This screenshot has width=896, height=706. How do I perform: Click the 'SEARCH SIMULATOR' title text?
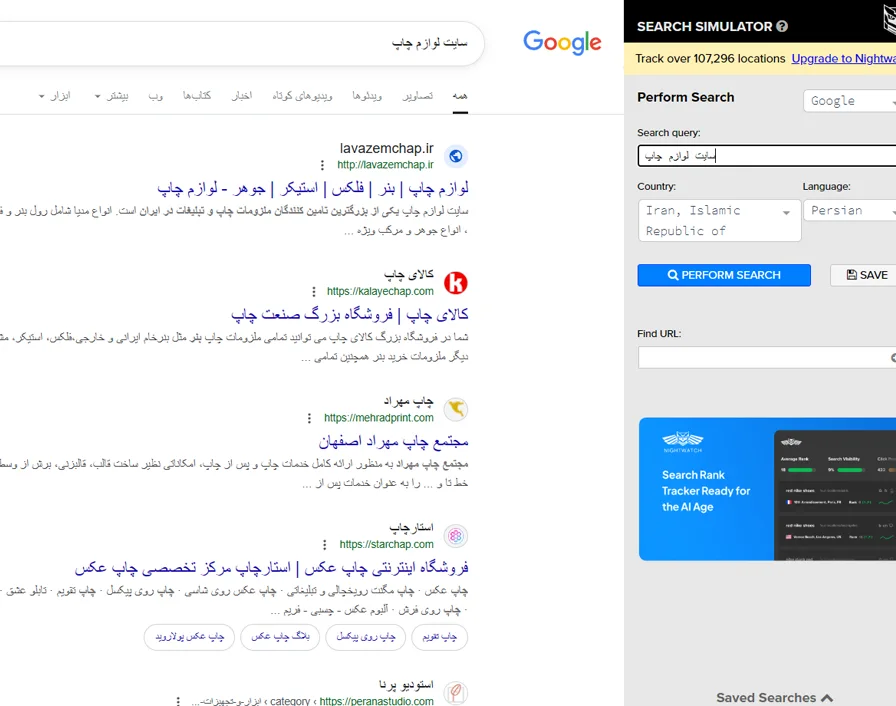coord(705,27)
